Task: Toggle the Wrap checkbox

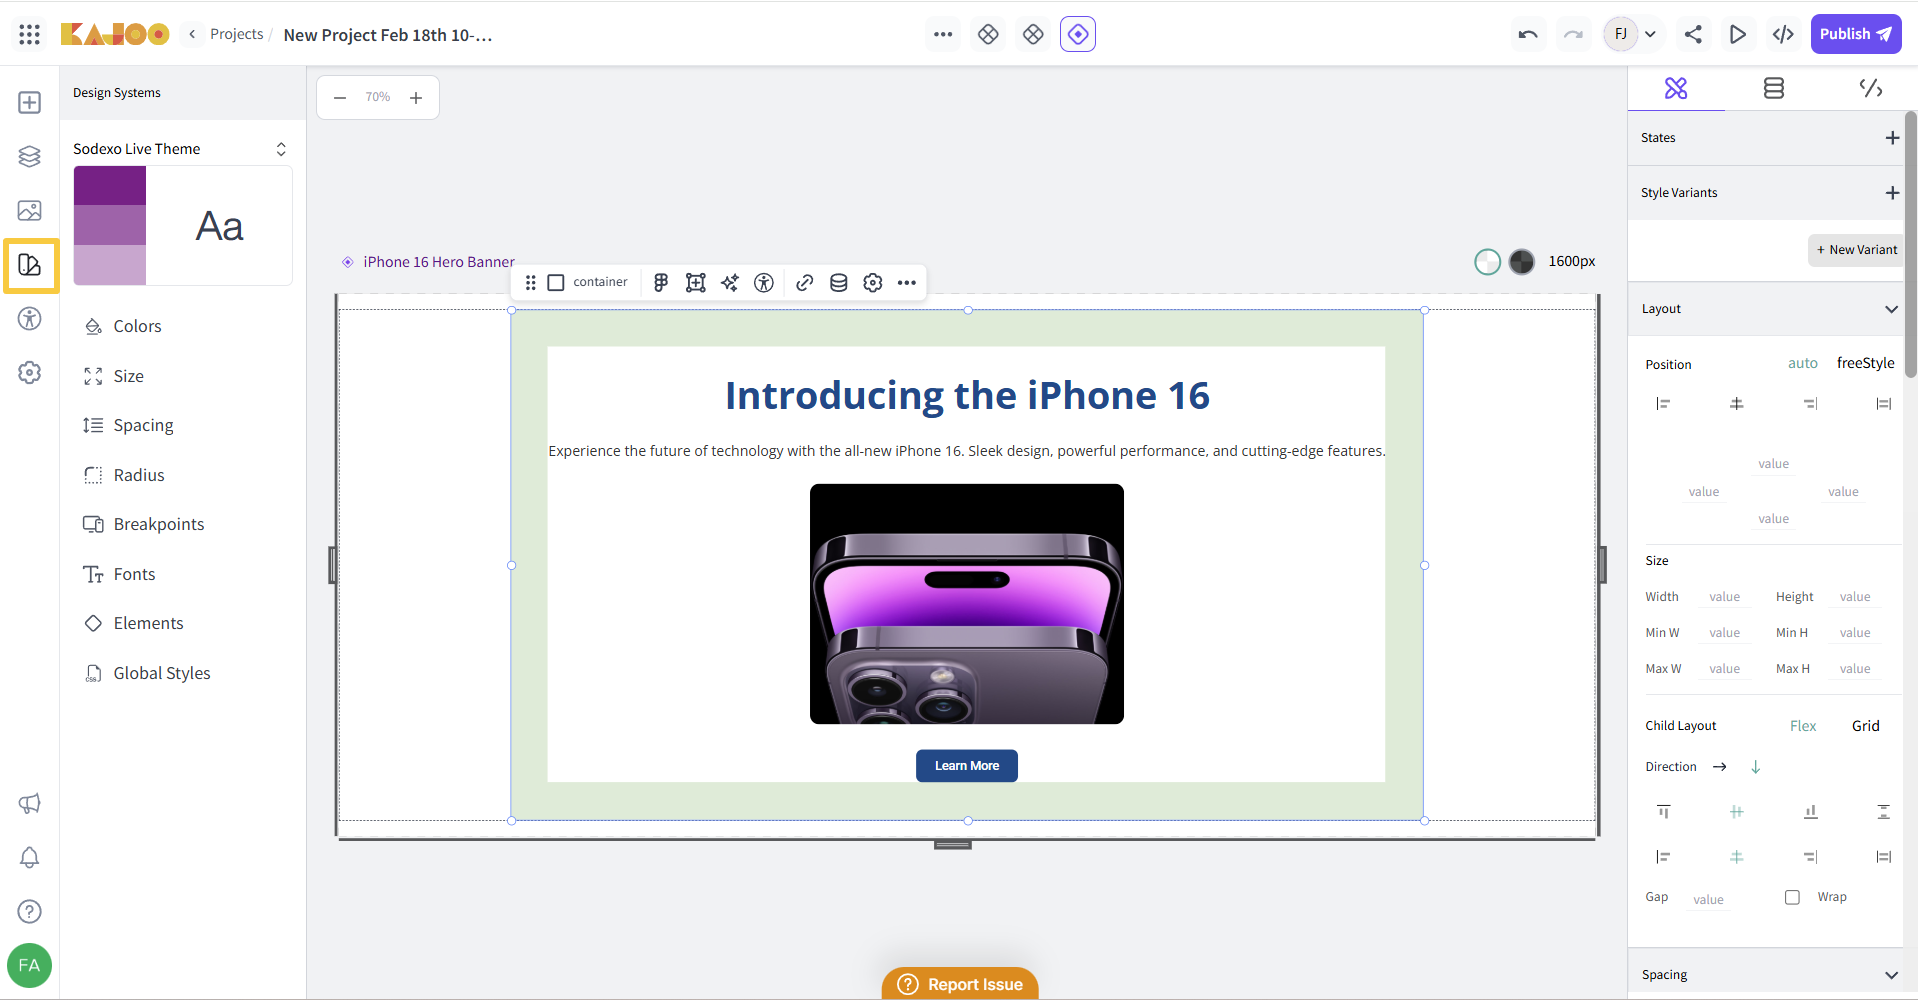Action: tap(1792, 897)
